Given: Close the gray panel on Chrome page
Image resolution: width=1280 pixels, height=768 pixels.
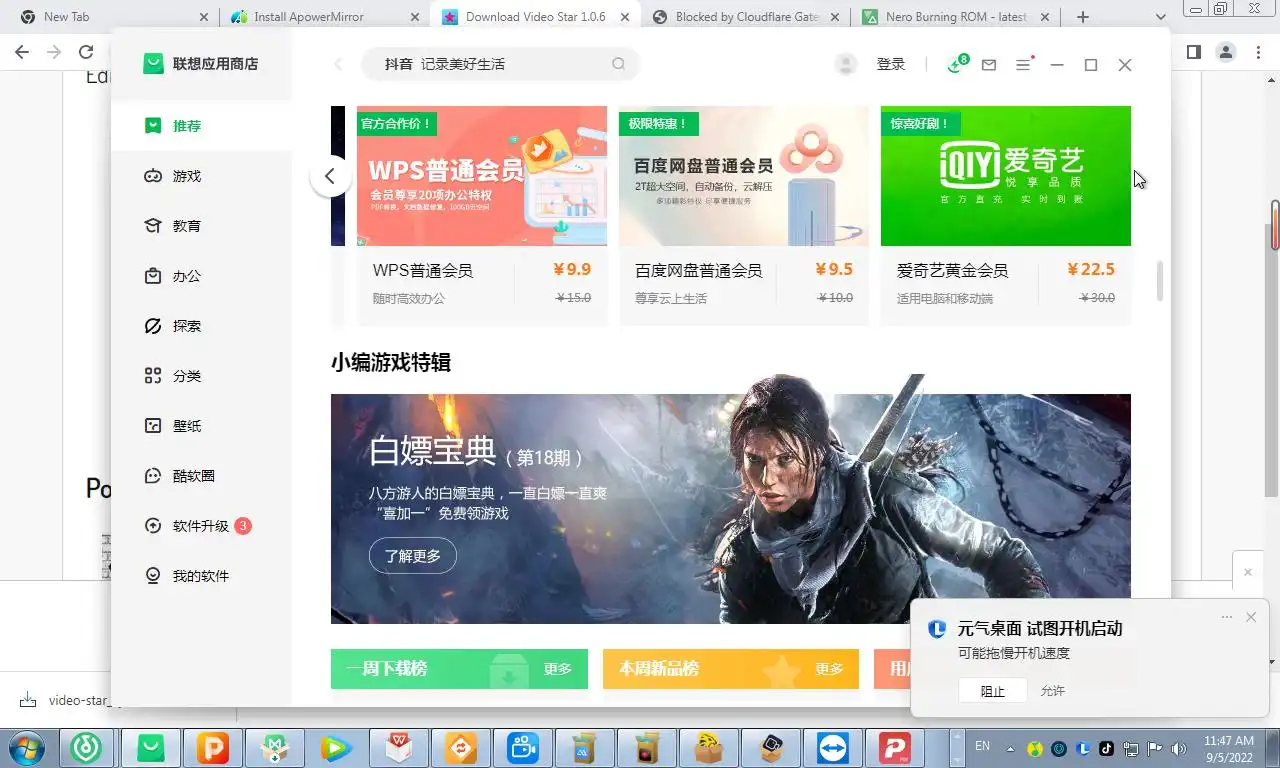Looking at the screenshot, I should [1247, 573].
